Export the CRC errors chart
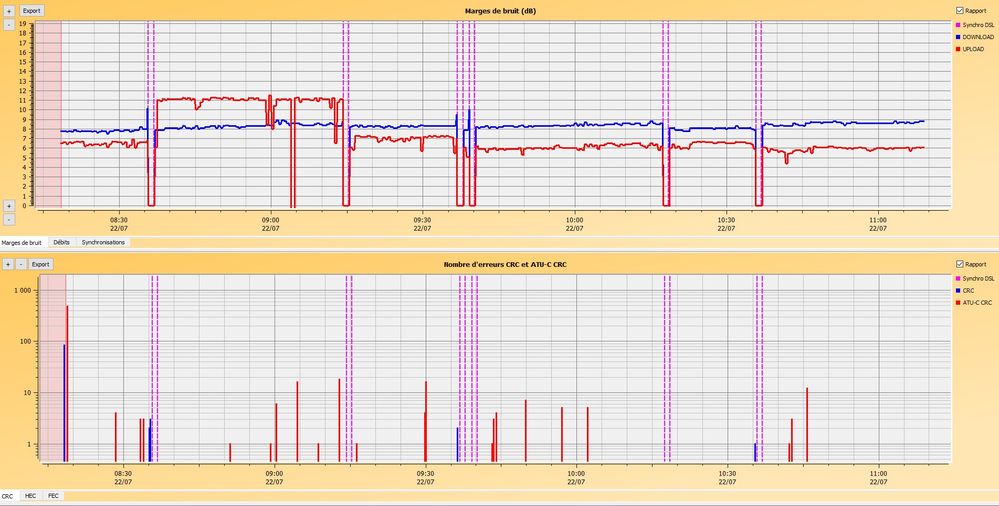Image resolution: width=999 pixels, height=506 pixels. point(40,264)
